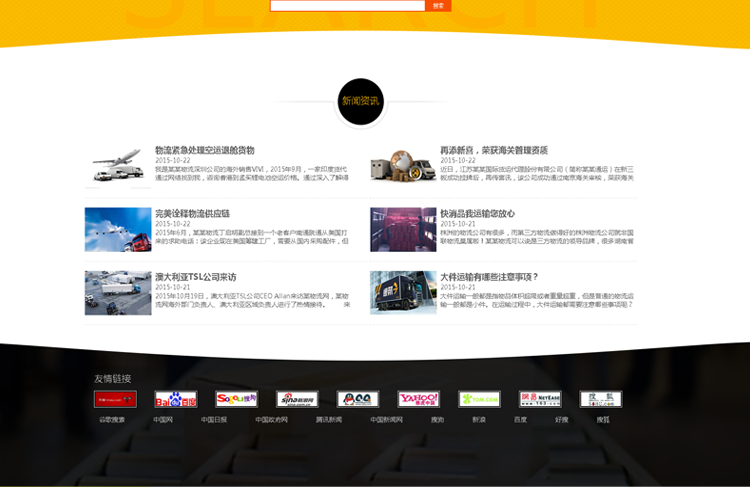Click the orange search button
The width and height of the screenshot is (750, 487).
pos(438,6)
